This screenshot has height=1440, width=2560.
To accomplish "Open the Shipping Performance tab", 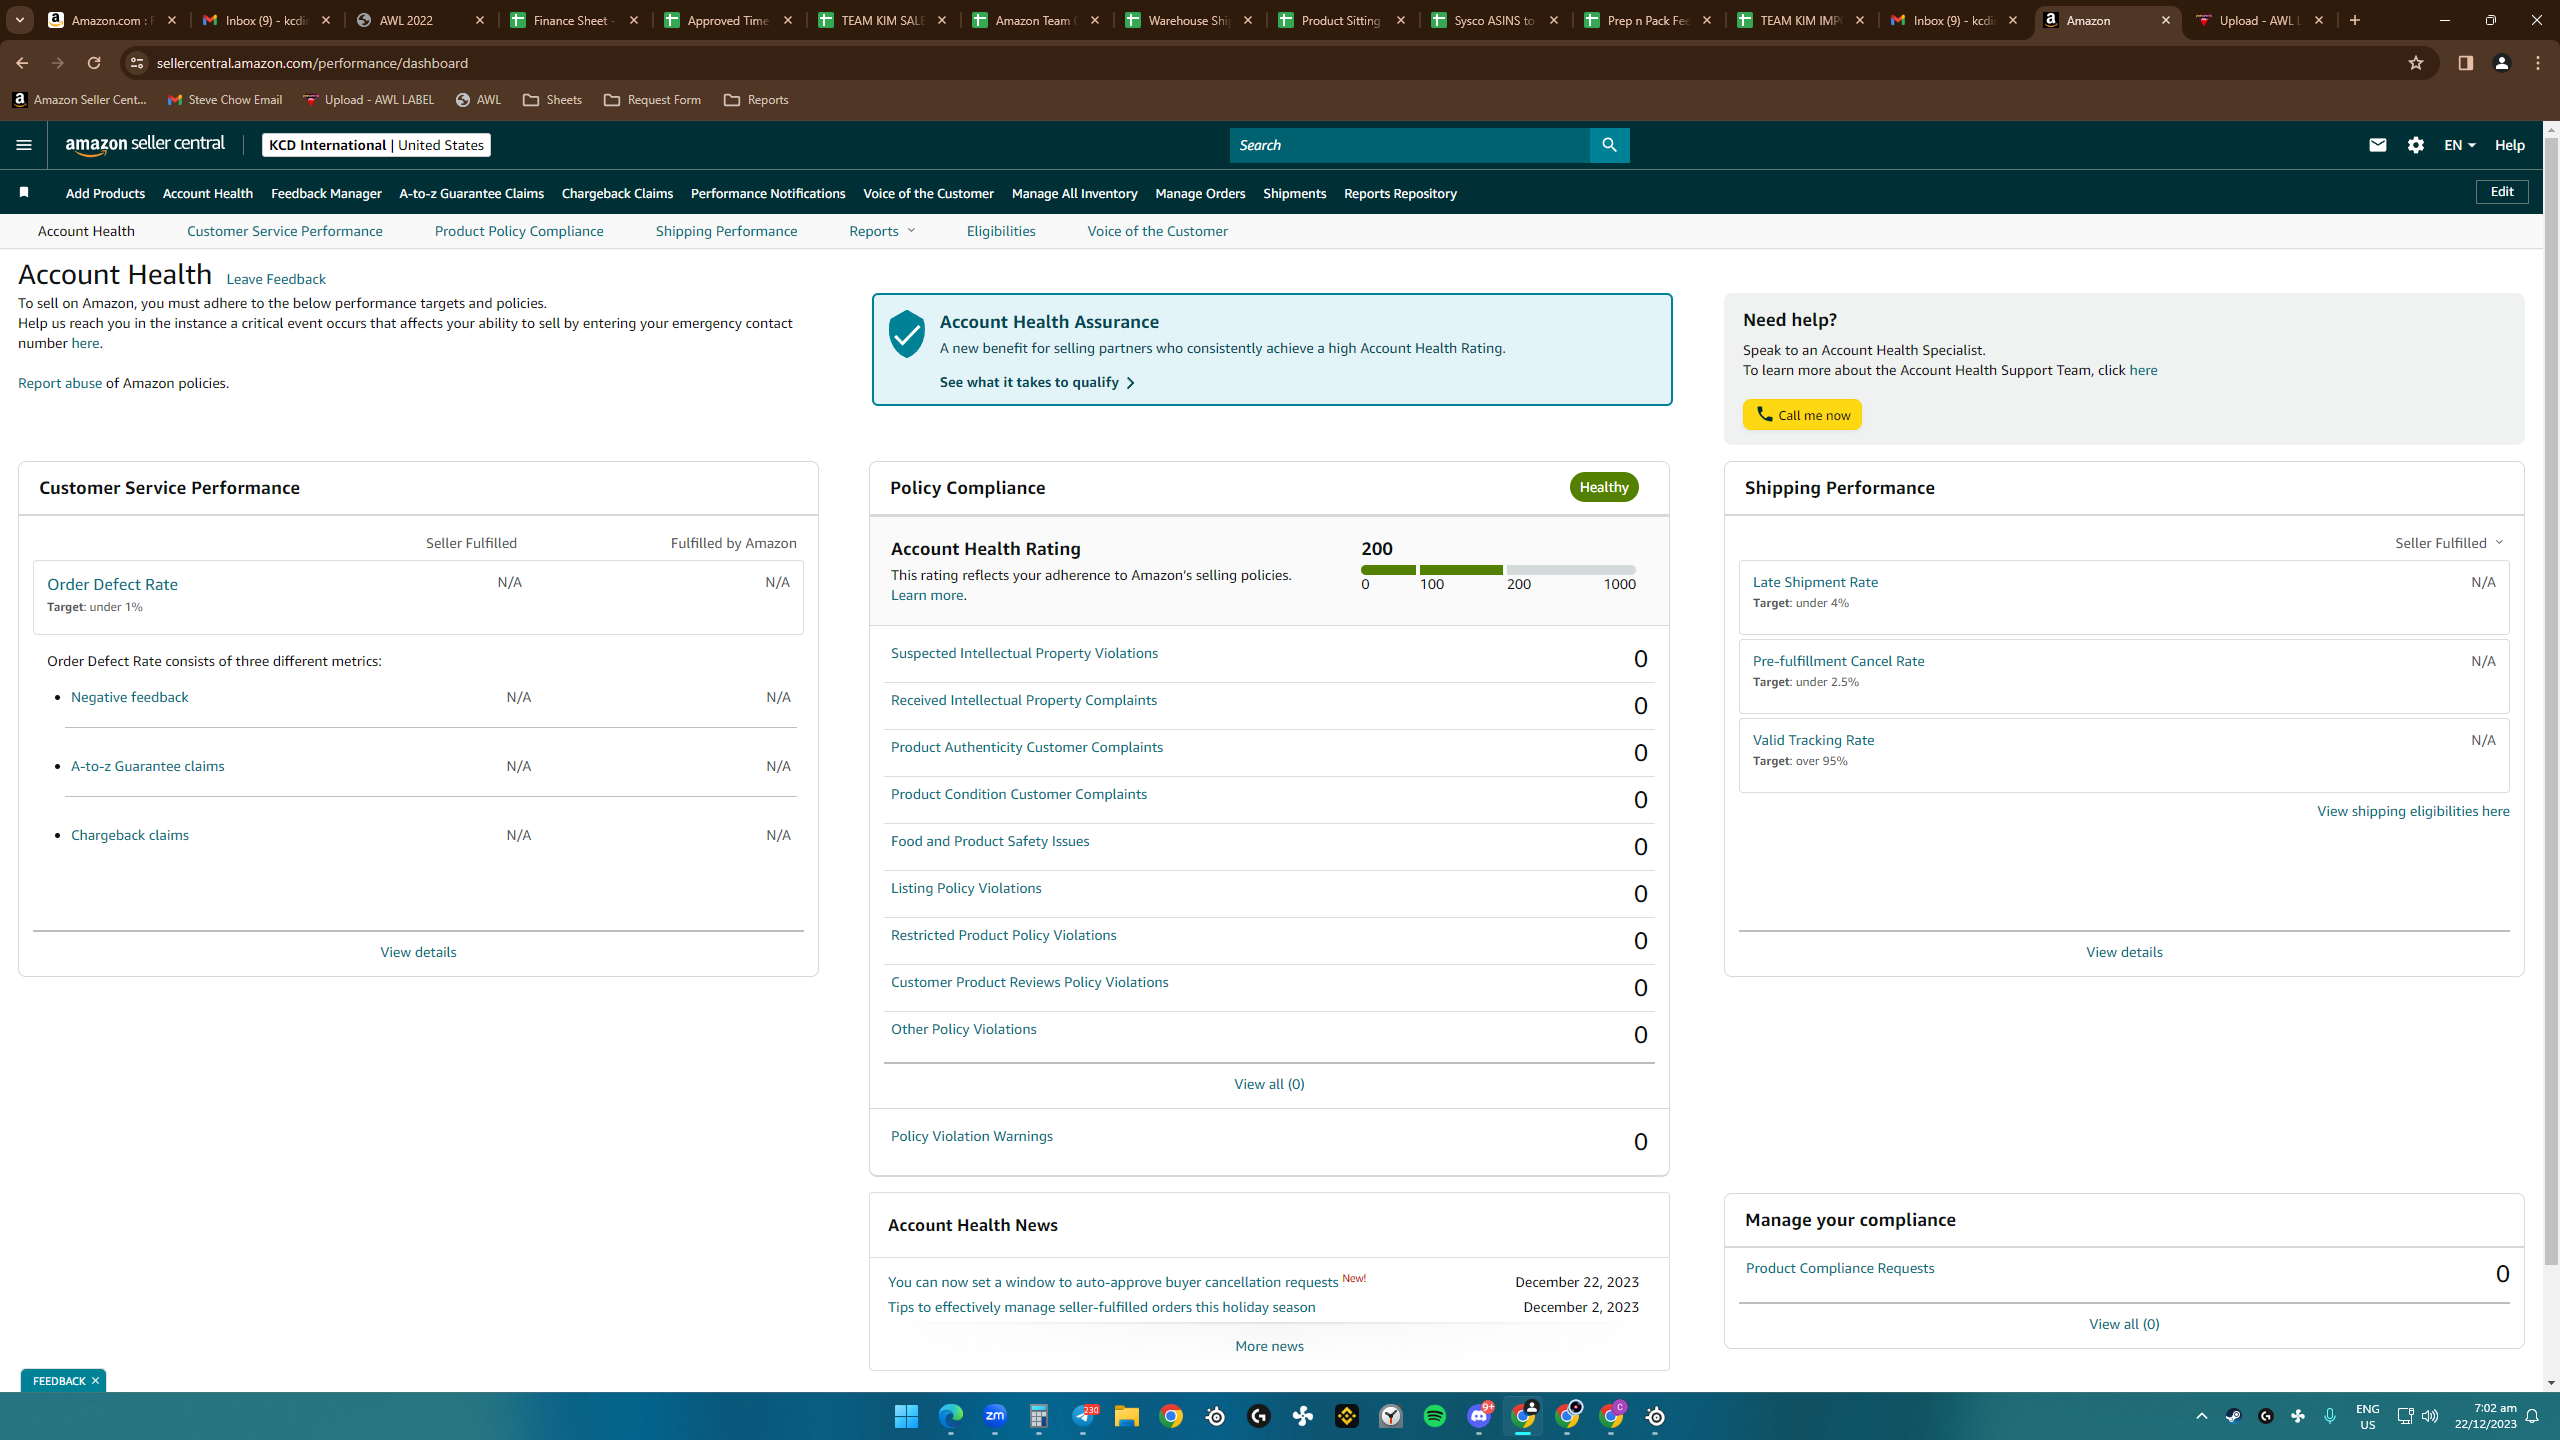I will coord(727,231).
